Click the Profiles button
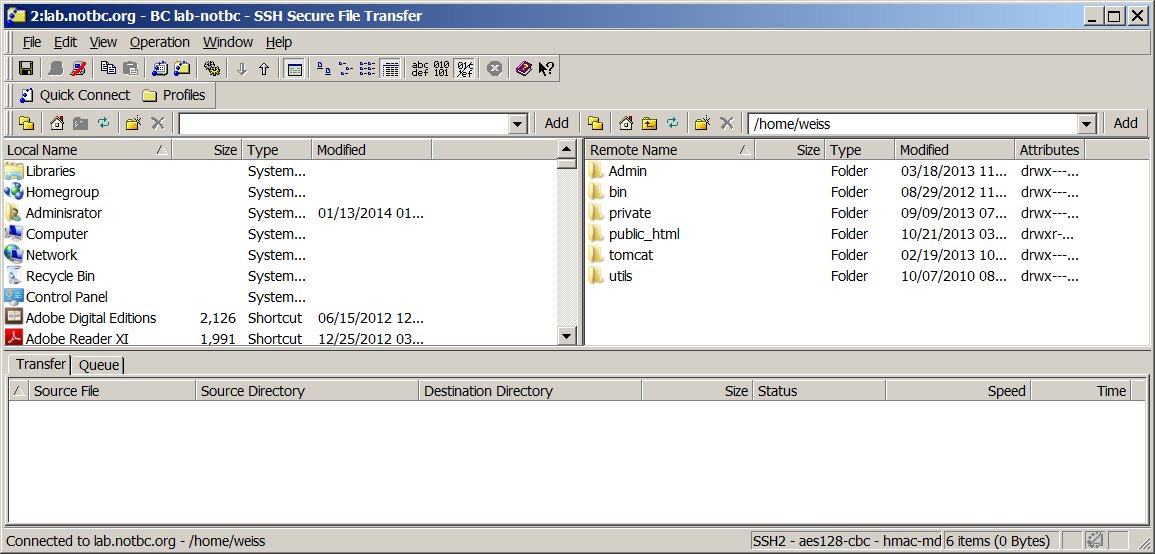This screenshot has height=554, width=1155. pos(174,95)
